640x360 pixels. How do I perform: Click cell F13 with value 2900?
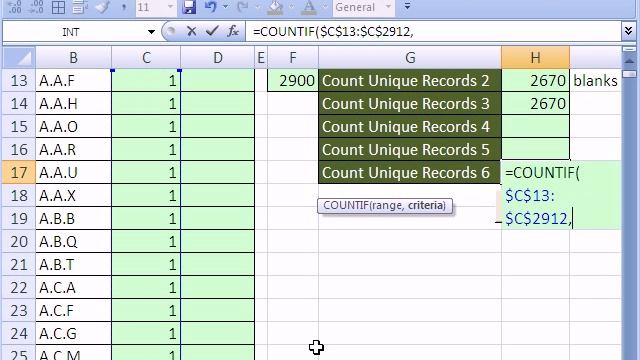pos(293,80)
